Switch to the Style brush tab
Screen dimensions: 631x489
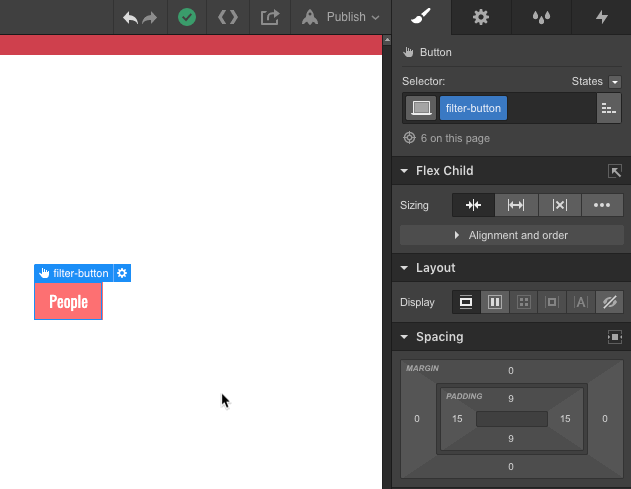coord(421,17)
